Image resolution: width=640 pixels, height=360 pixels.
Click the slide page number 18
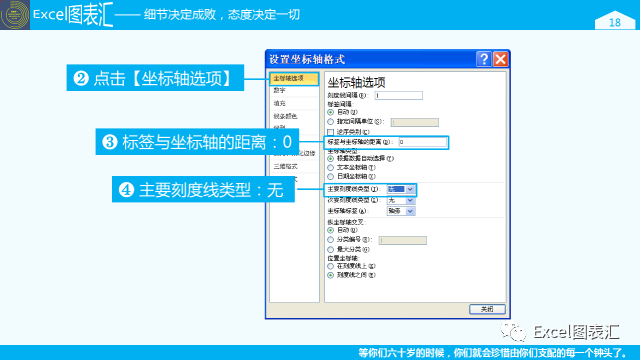point(615,22)
